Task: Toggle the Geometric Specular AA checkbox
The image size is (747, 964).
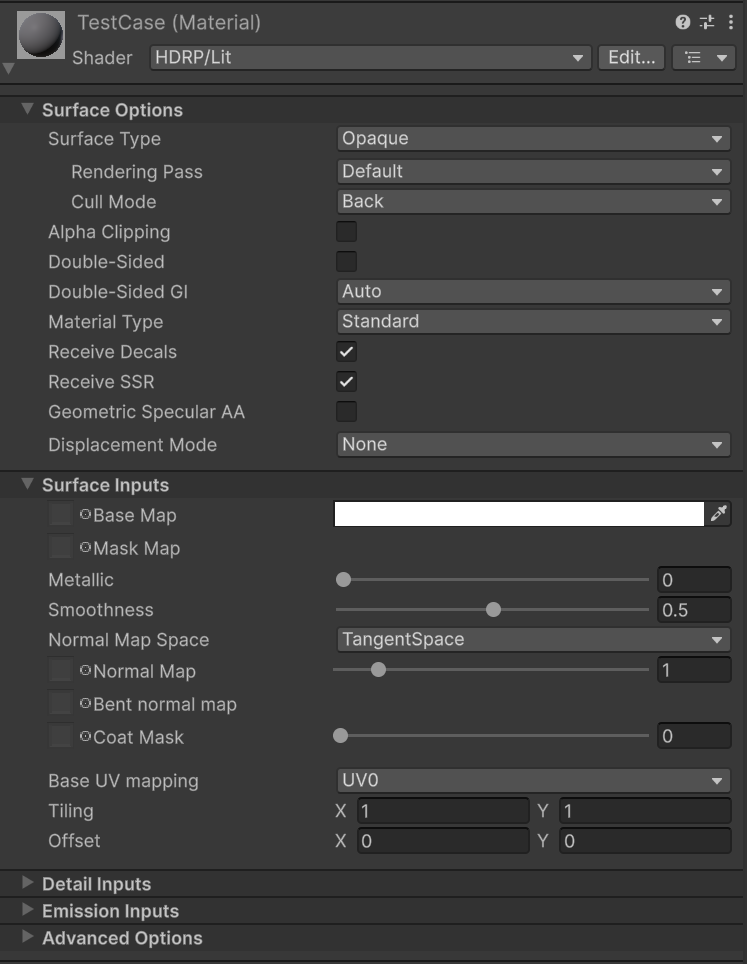Action: 346,411
